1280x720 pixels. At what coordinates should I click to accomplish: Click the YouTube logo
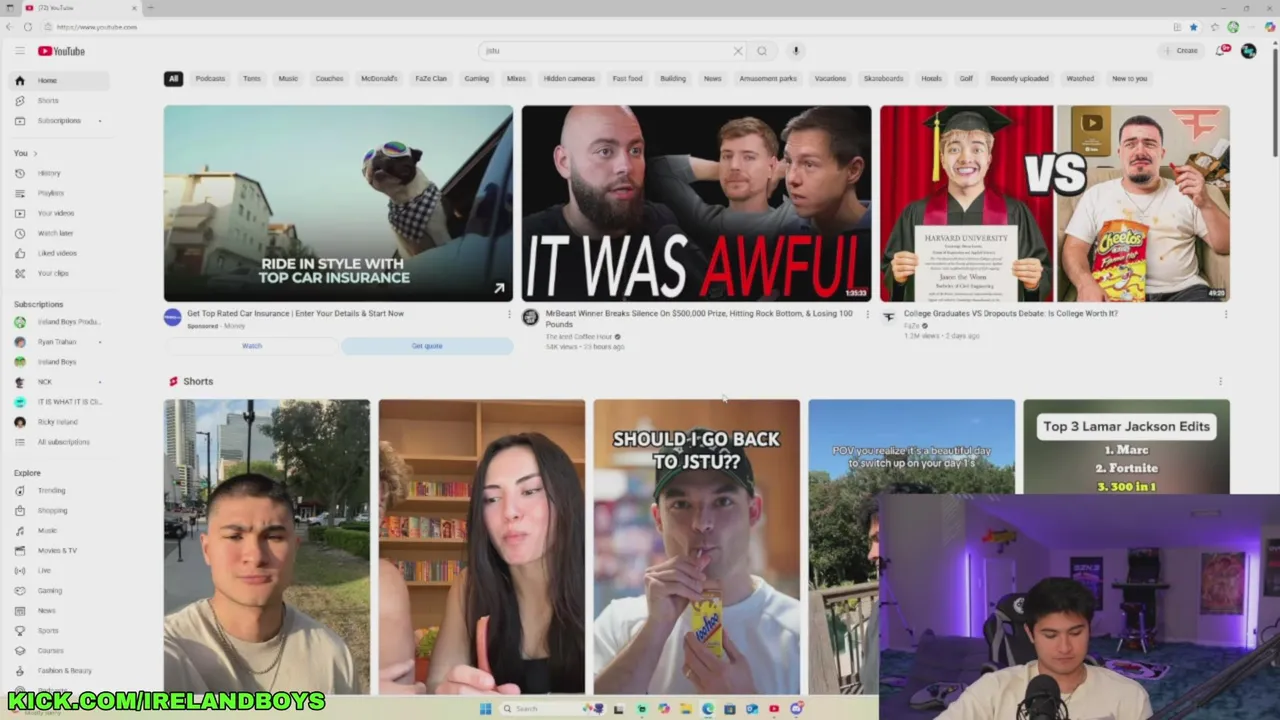62,51
